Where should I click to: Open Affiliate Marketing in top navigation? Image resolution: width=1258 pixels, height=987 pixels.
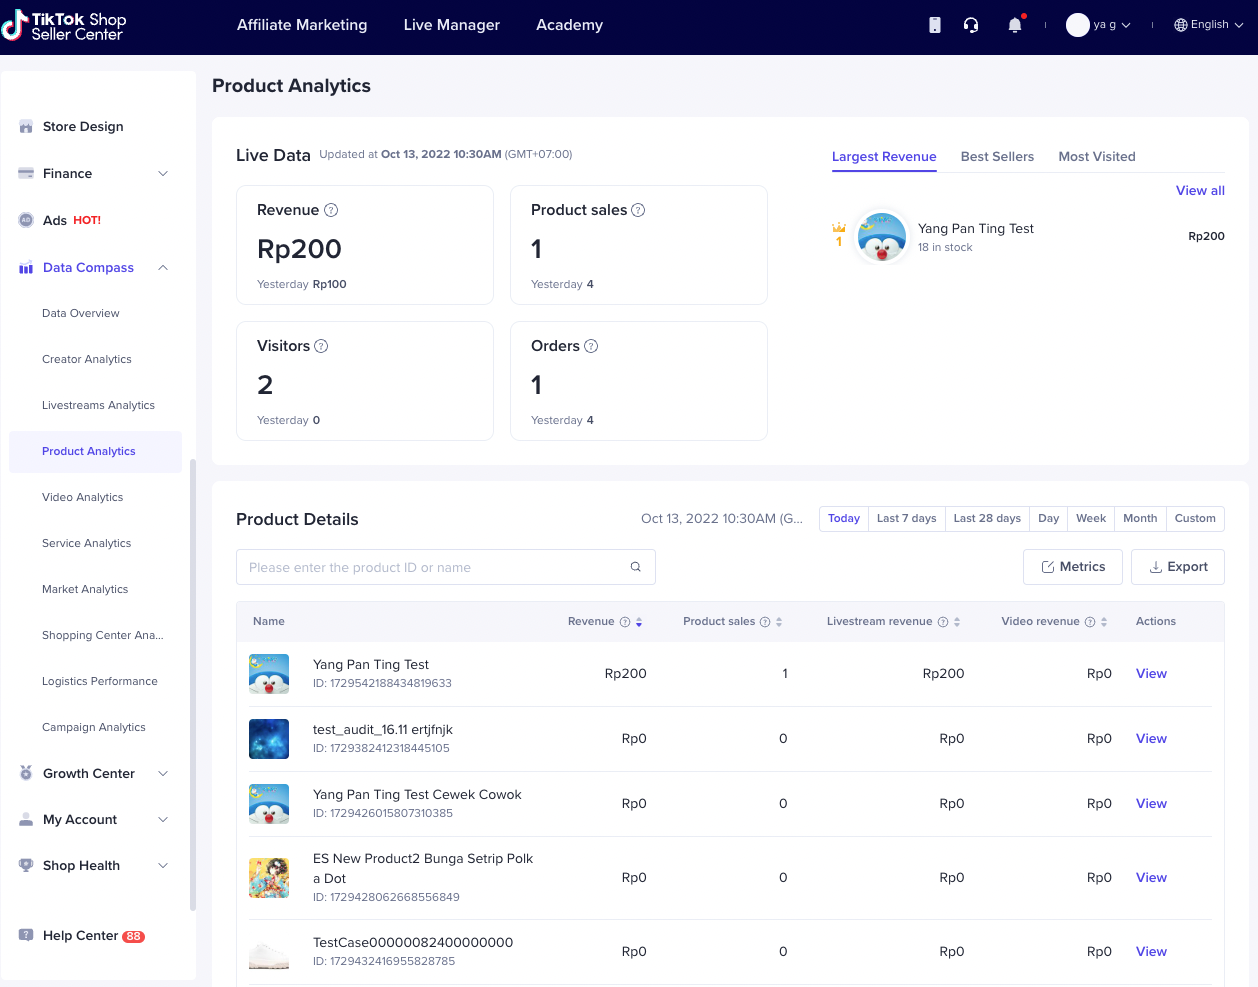(302, 25)
